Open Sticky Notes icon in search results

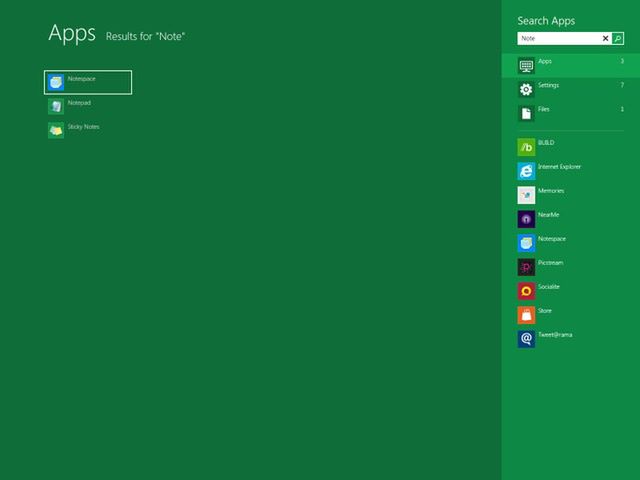point(56,131)
